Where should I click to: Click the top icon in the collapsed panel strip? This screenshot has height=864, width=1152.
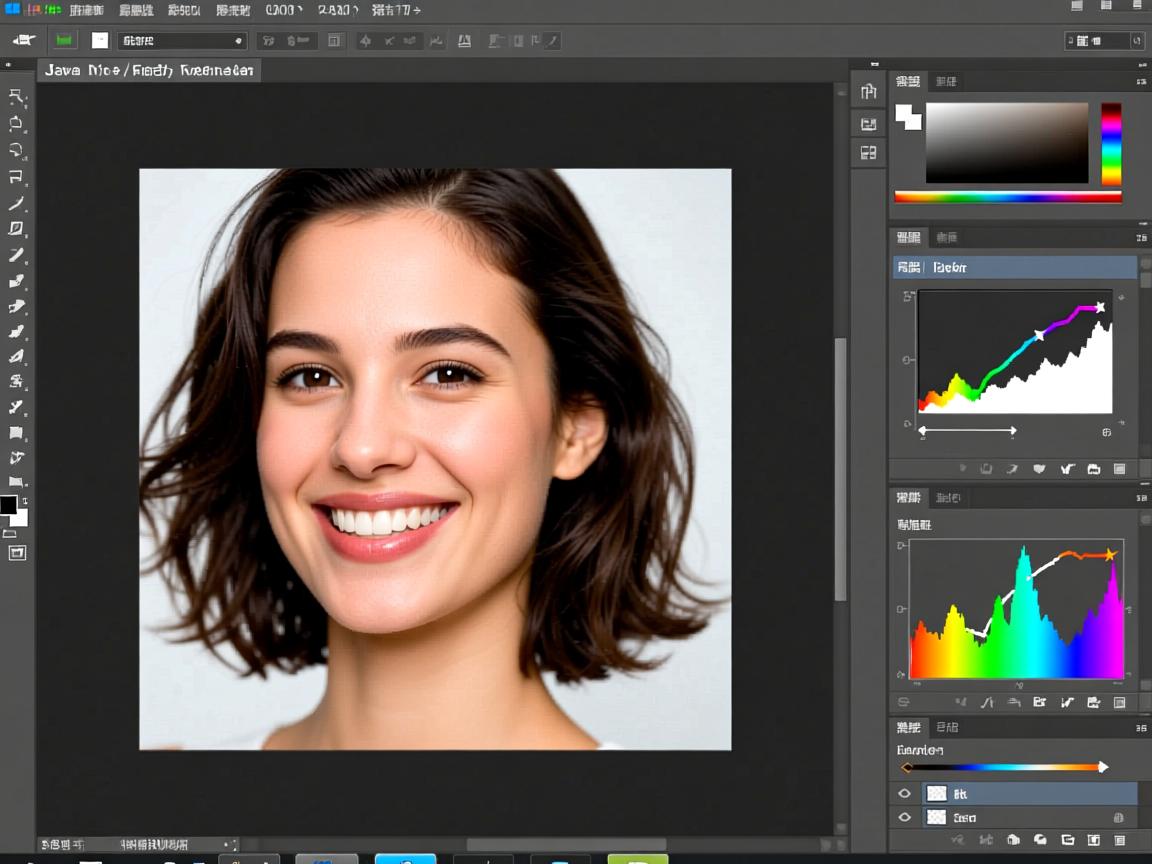(868, 92)
